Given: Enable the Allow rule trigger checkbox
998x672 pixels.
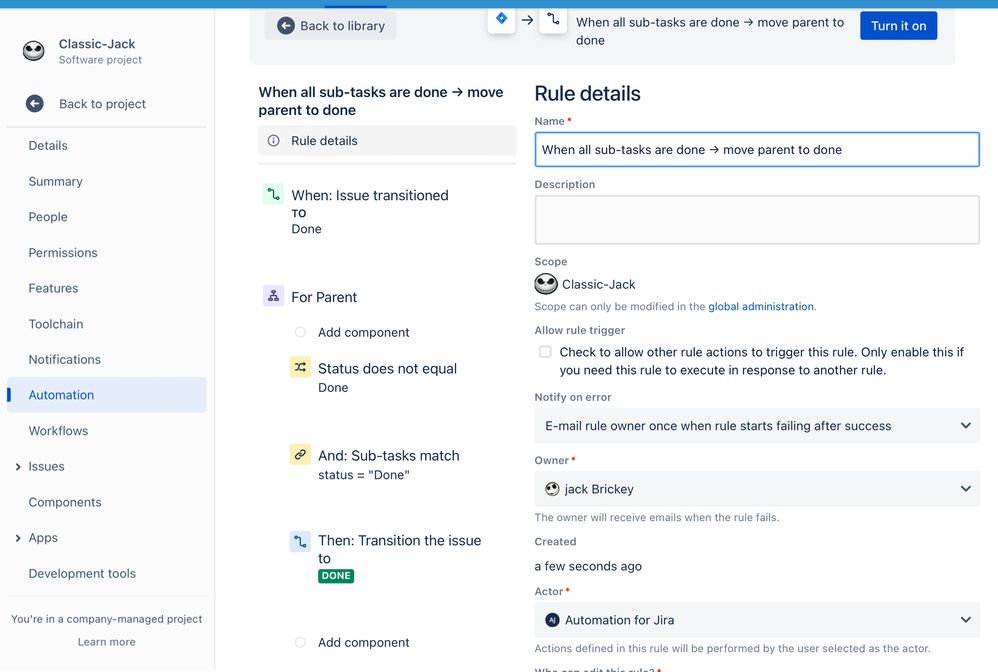Looking at the screenshot, I should 545,352.
